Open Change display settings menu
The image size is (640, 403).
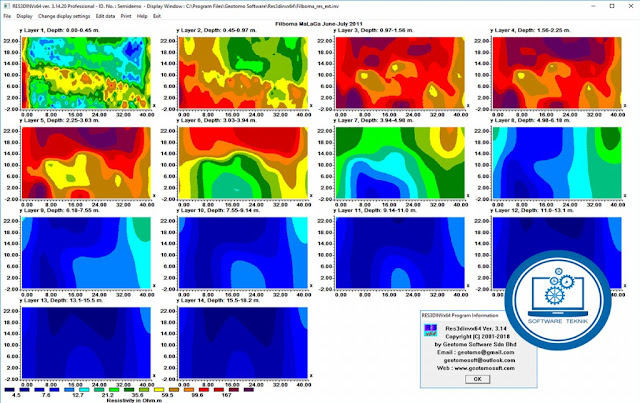(x=64, y=16)
